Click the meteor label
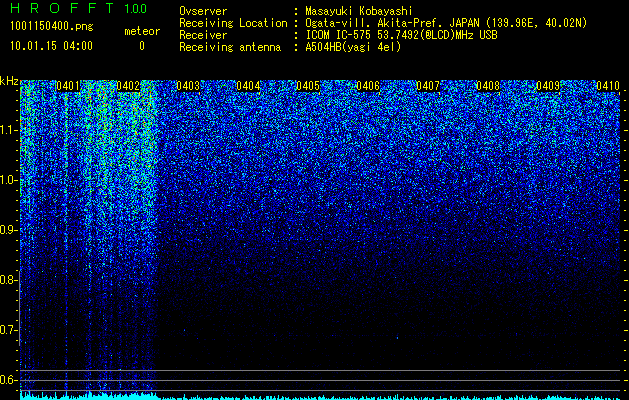Viewport: 629px width, 400px height. point(142,31)
